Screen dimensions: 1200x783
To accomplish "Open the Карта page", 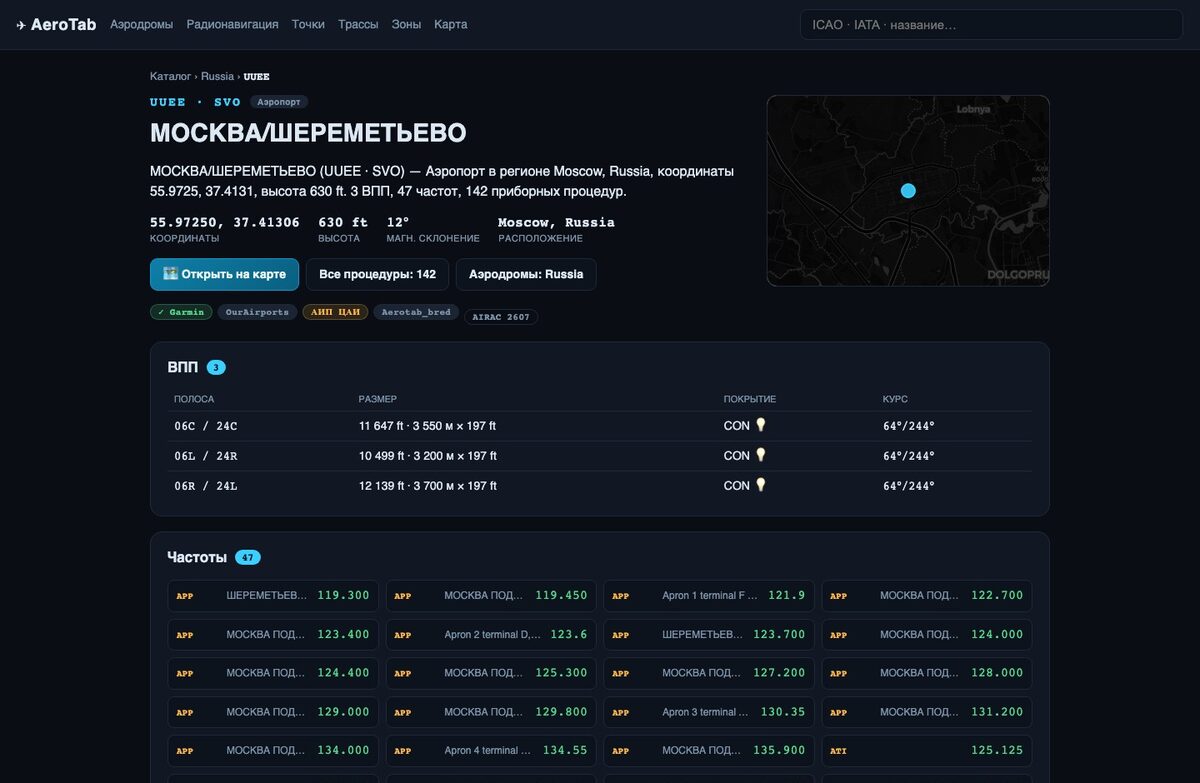I will coord(450,24).
